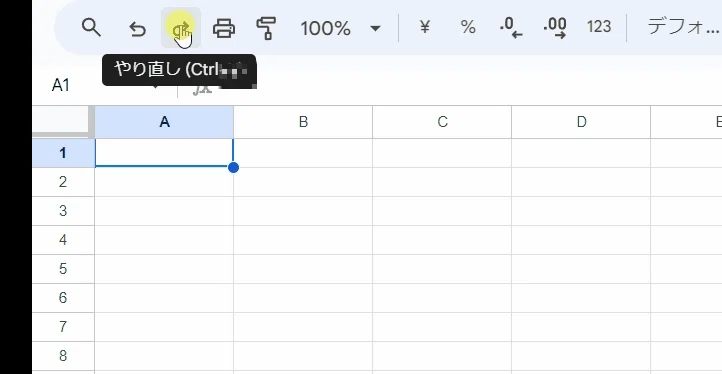722x374 pixels.
Task: Print the spreadsheet via printer icon
Action: tap(224, 28)
